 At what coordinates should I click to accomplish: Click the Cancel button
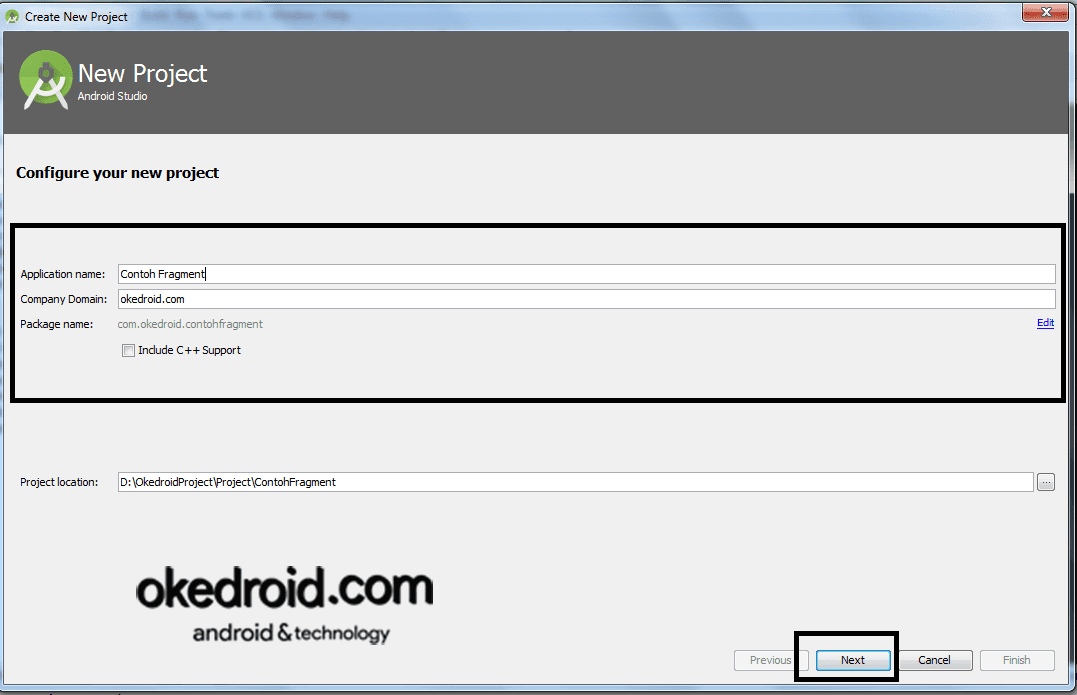pyautogui.click(x=934, y=660)
